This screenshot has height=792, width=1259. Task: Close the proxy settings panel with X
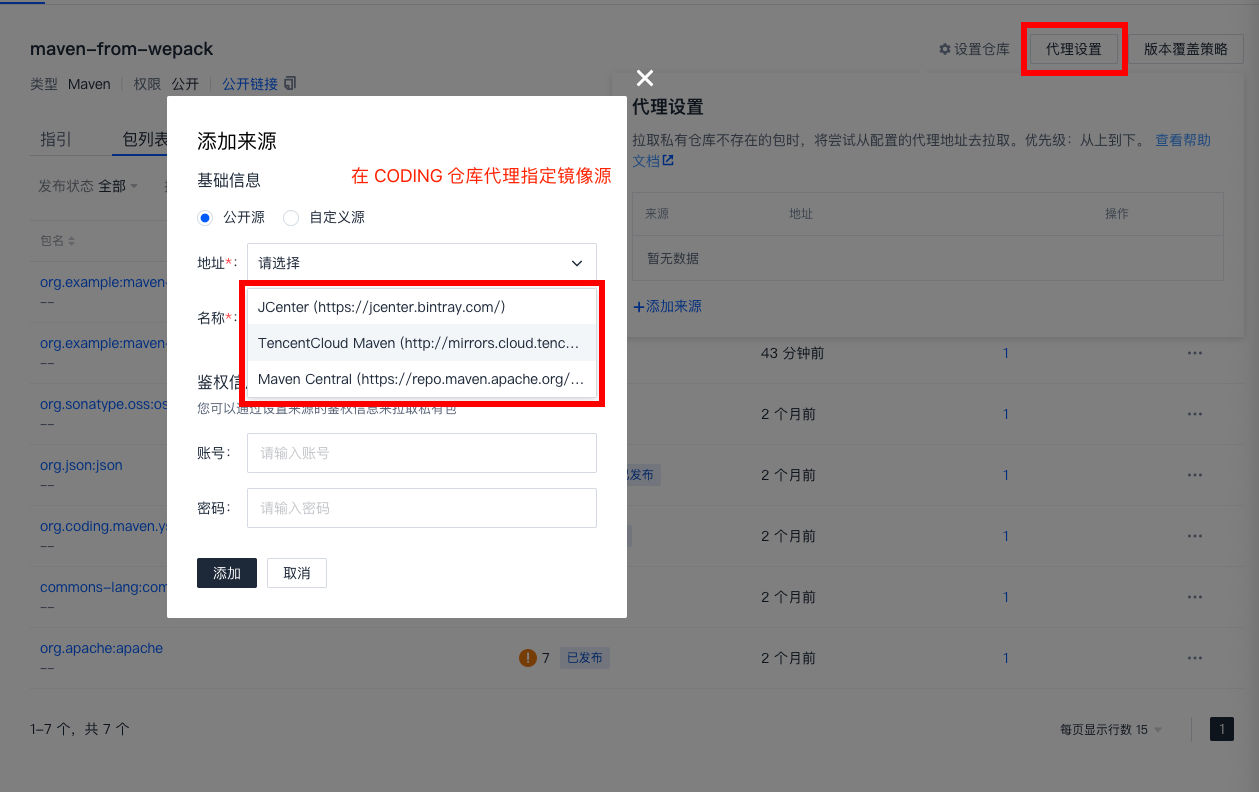(645, 78)
